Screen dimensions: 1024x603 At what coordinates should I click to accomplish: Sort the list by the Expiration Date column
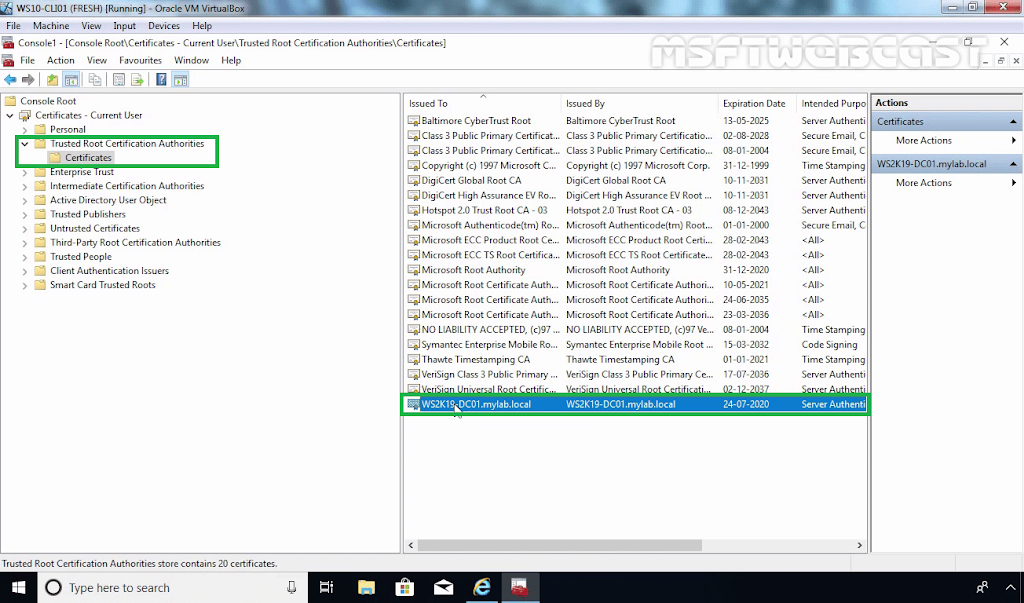pos(757,103)
